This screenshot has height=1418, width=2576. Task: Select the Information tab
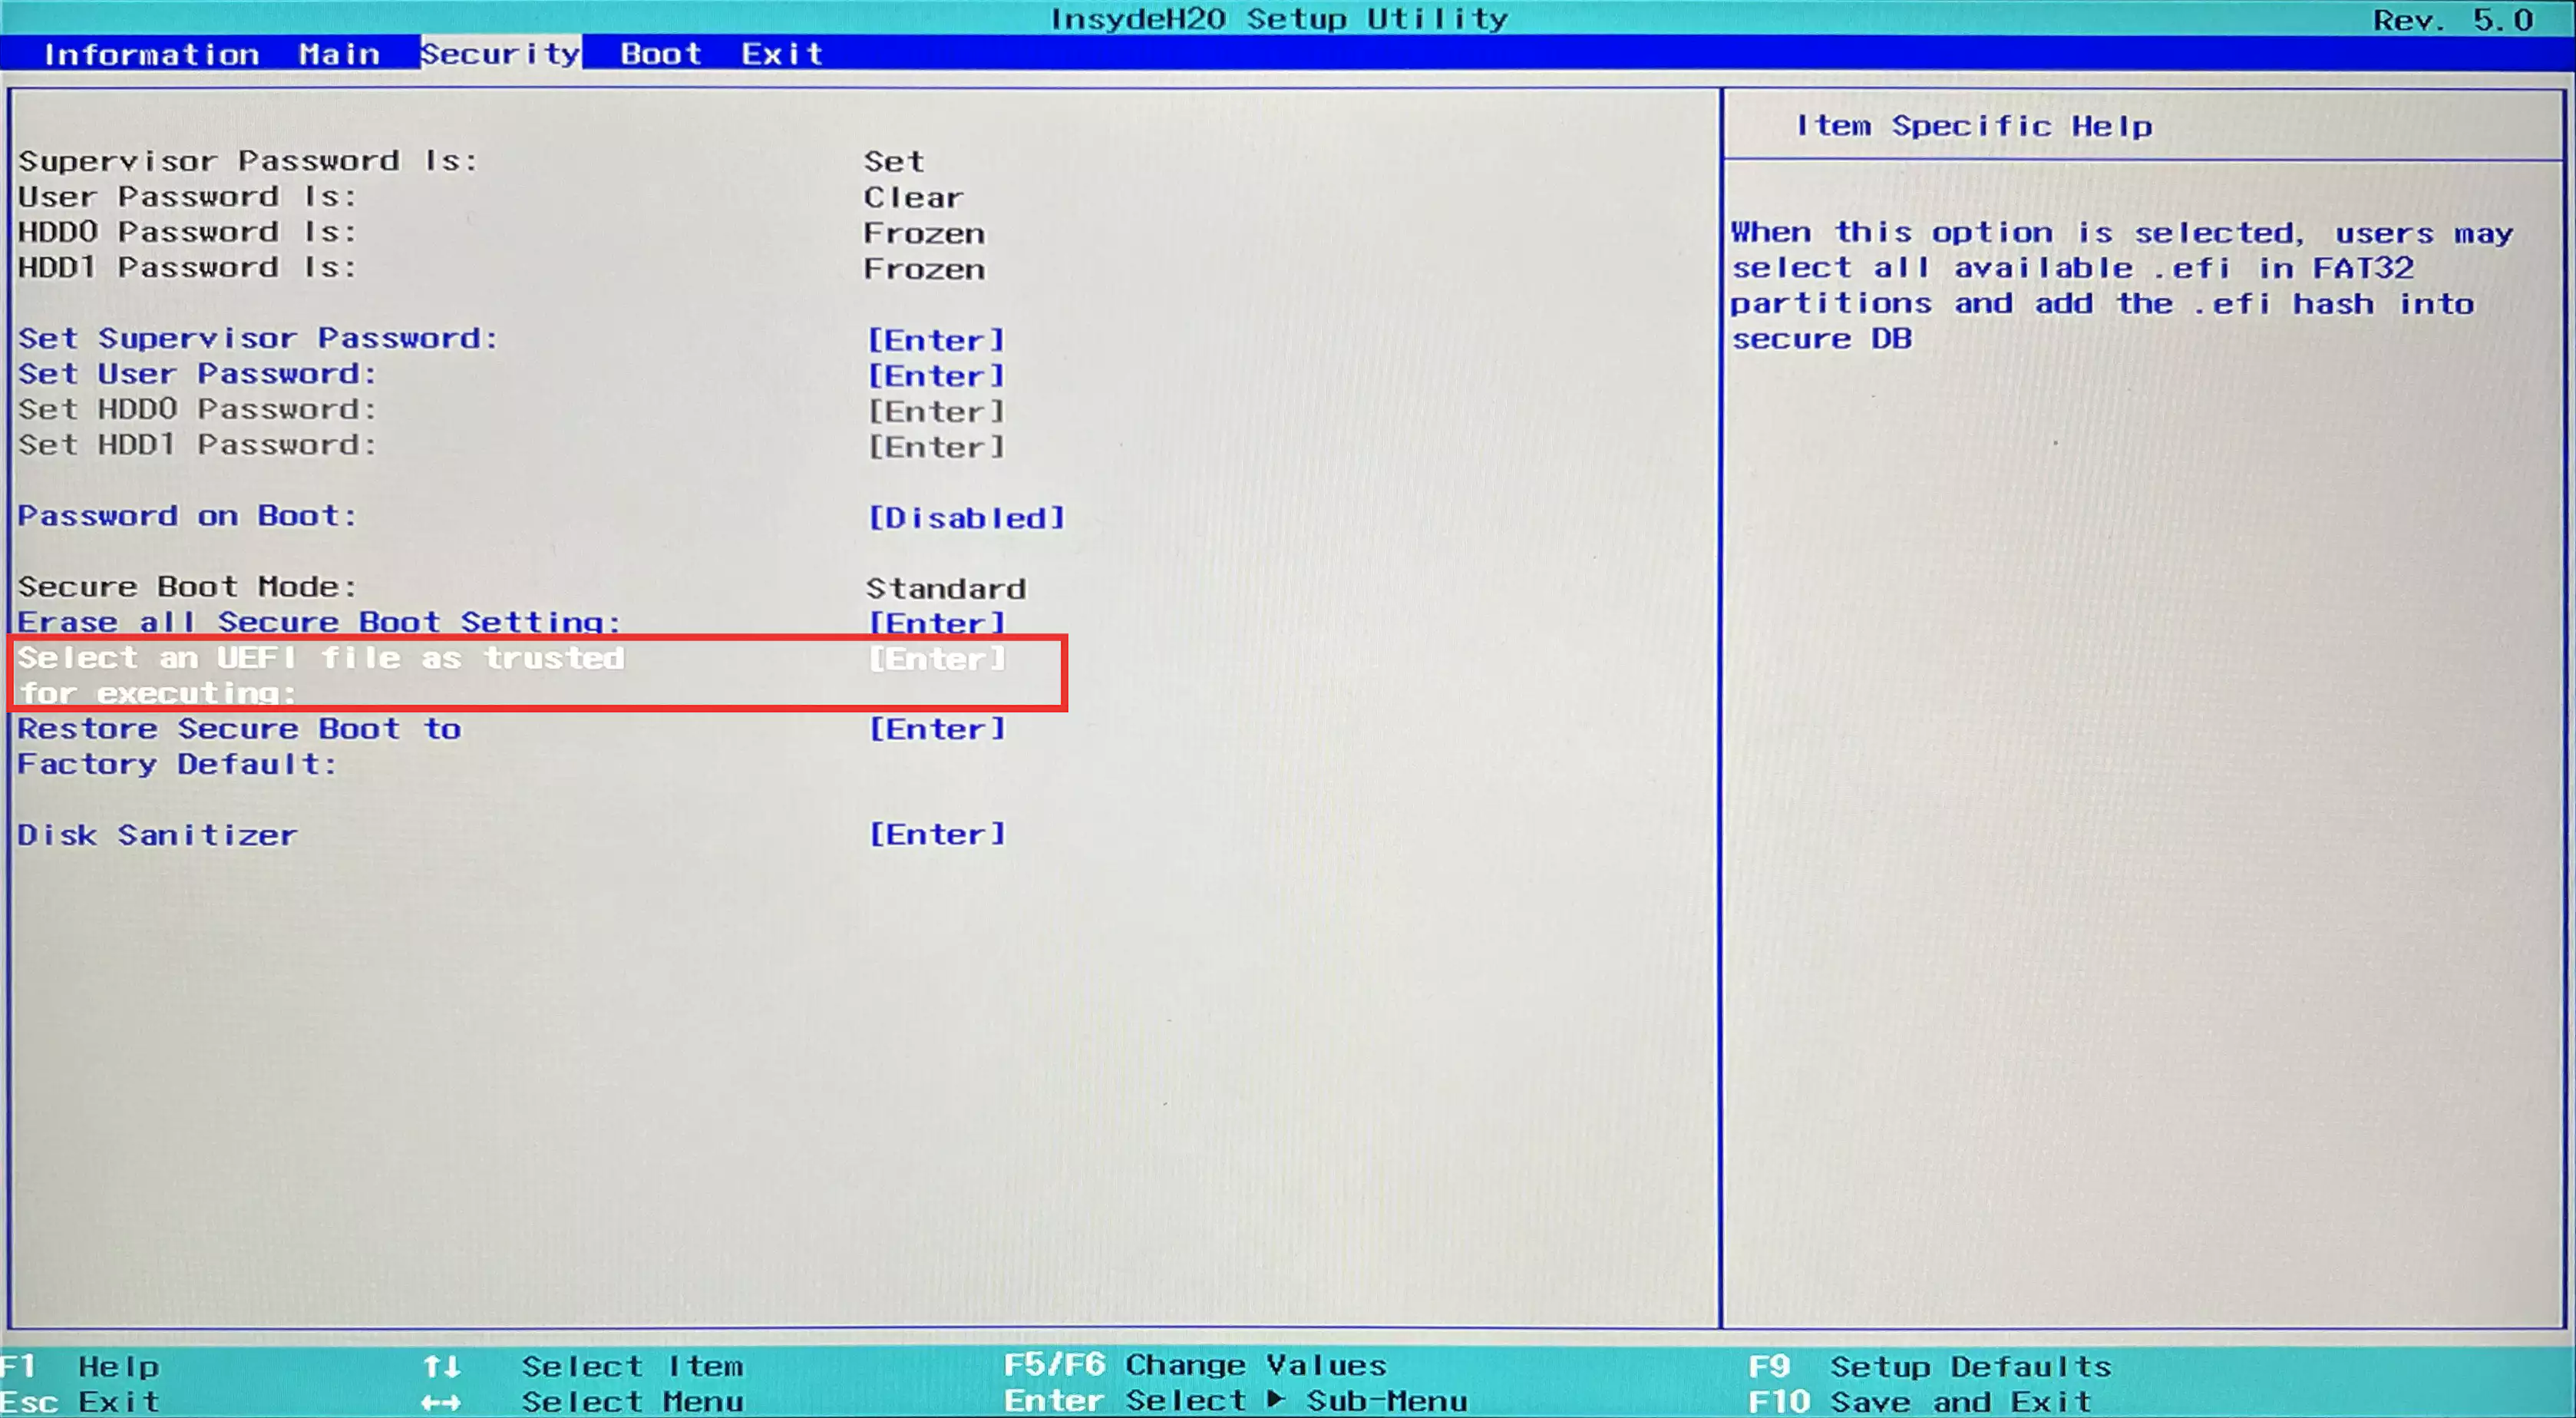coord(152,54)
